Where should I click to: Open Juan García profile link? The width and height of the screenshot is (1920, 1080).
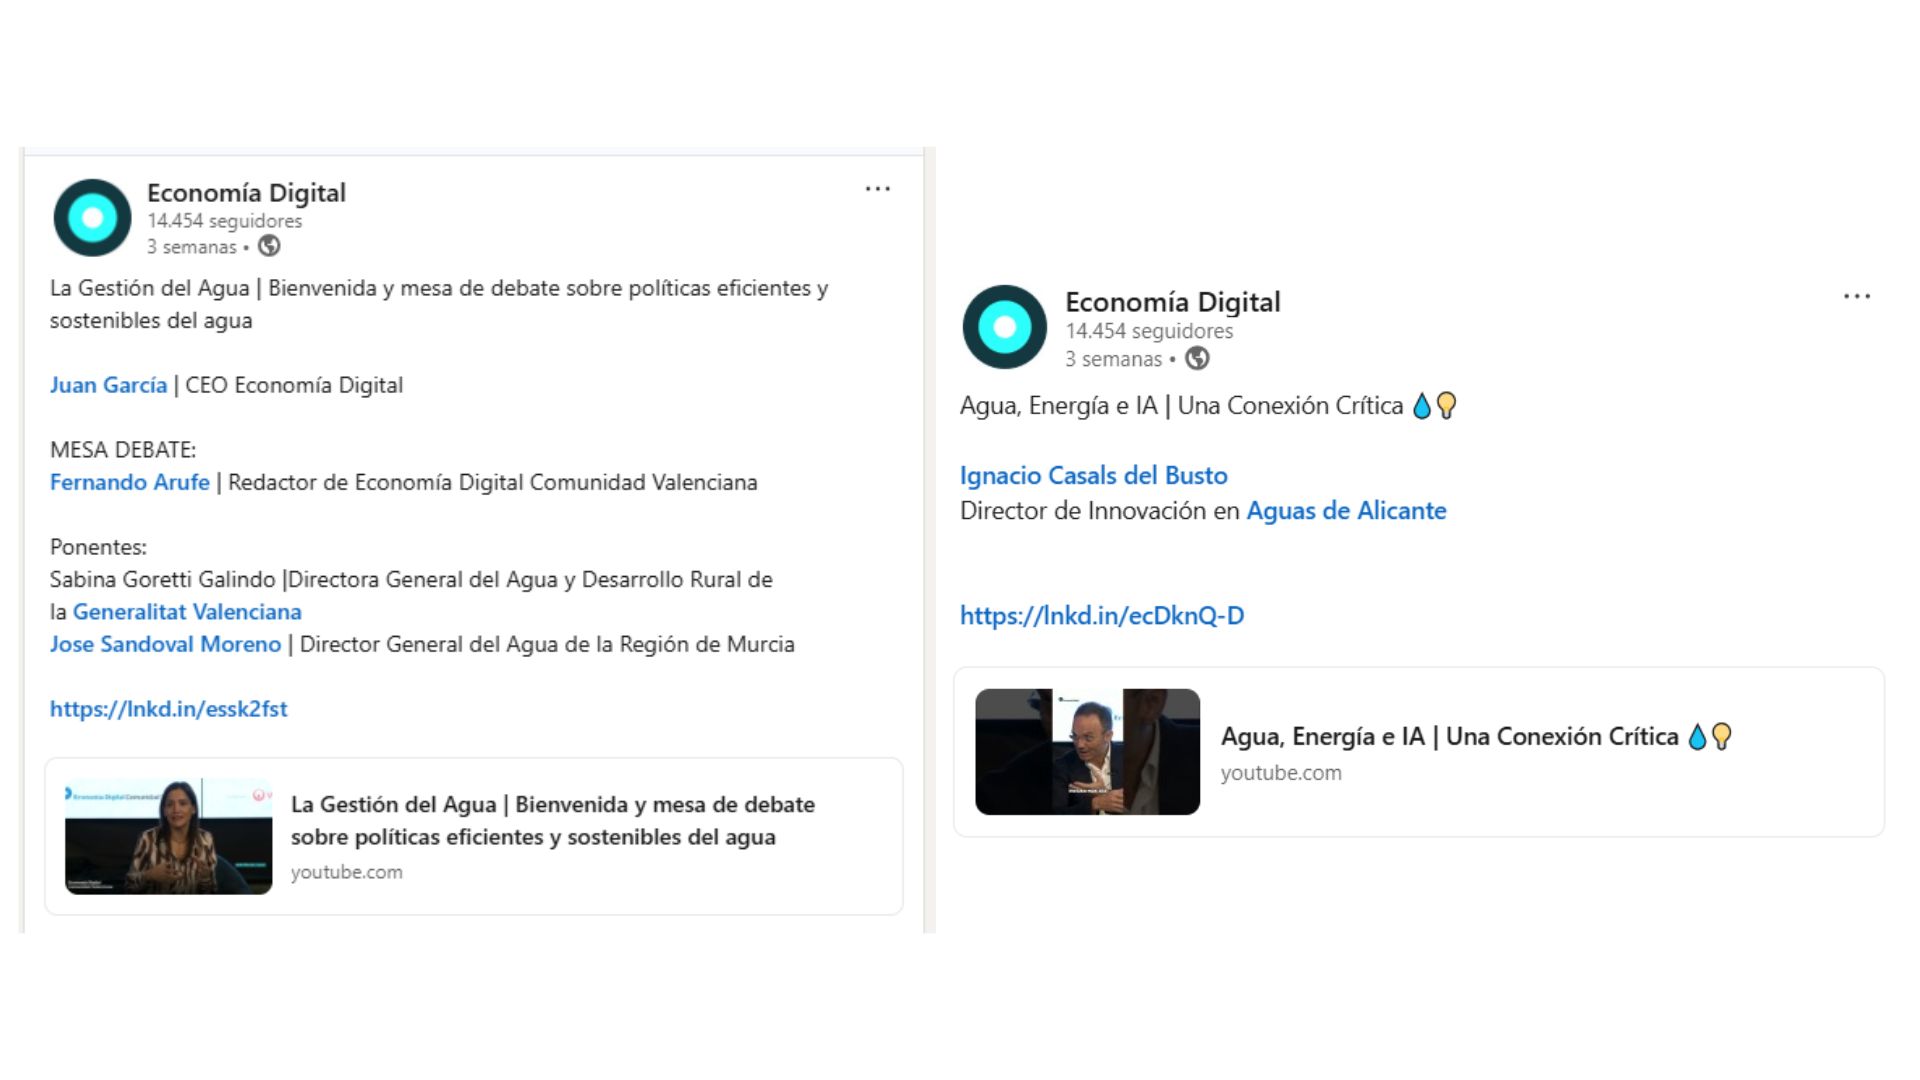coord(108,385)
